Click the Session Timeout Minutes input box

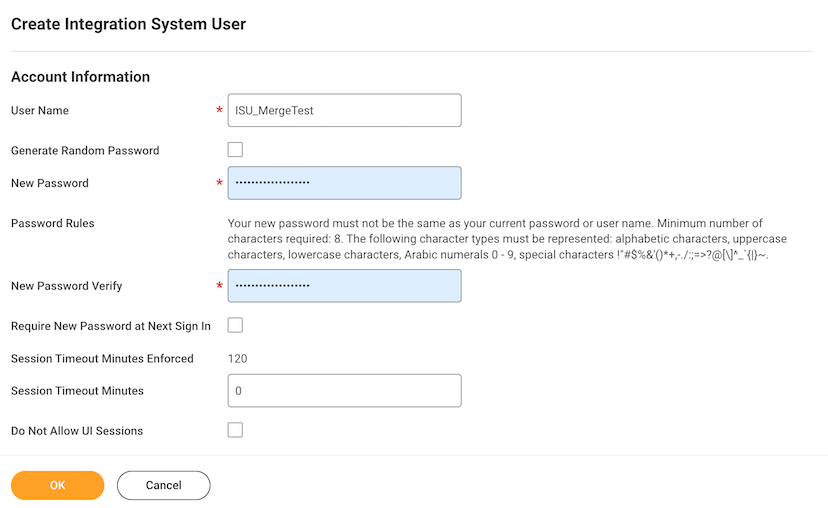coord(344,391)
